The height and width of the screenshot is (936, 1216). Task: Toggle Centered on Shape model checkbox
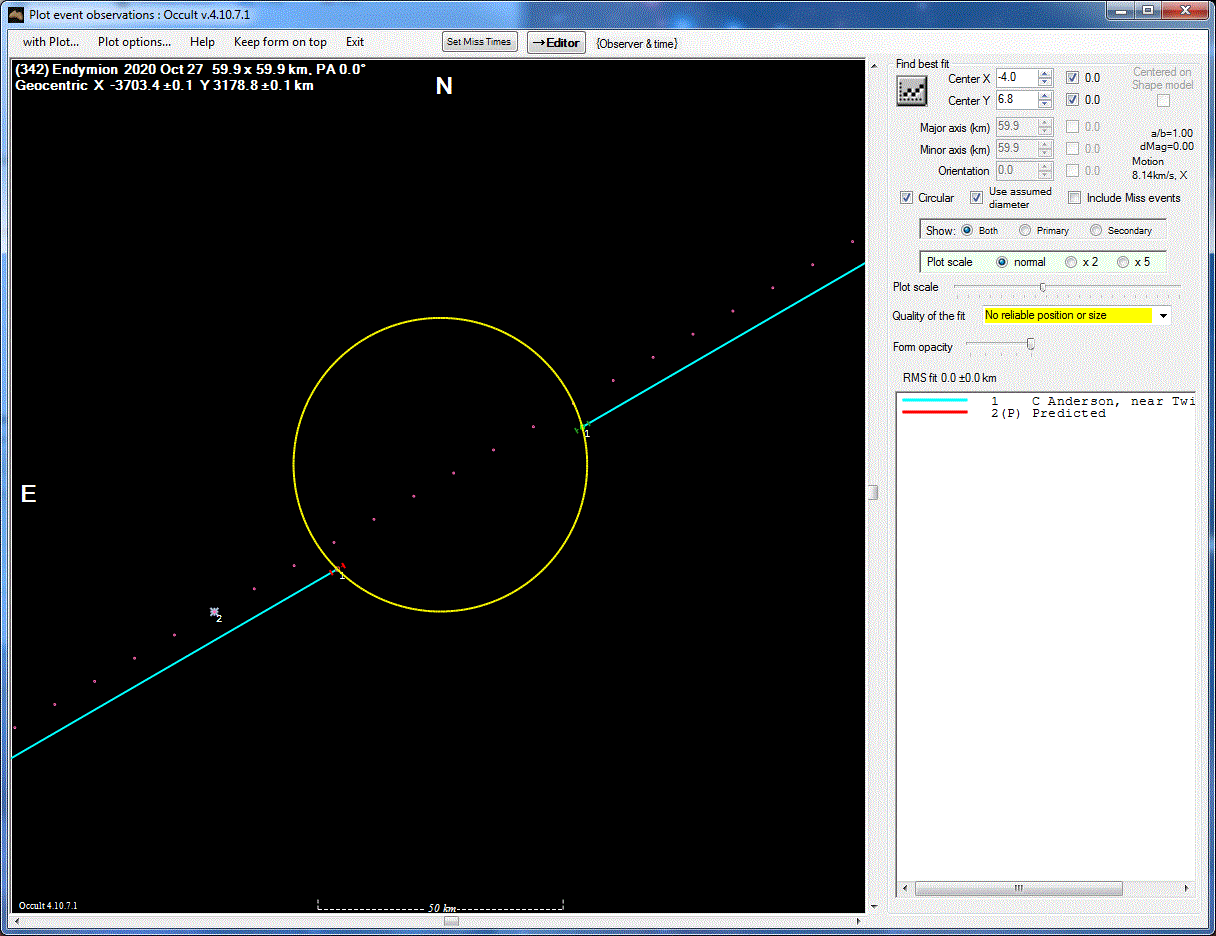click(1163, 101)
